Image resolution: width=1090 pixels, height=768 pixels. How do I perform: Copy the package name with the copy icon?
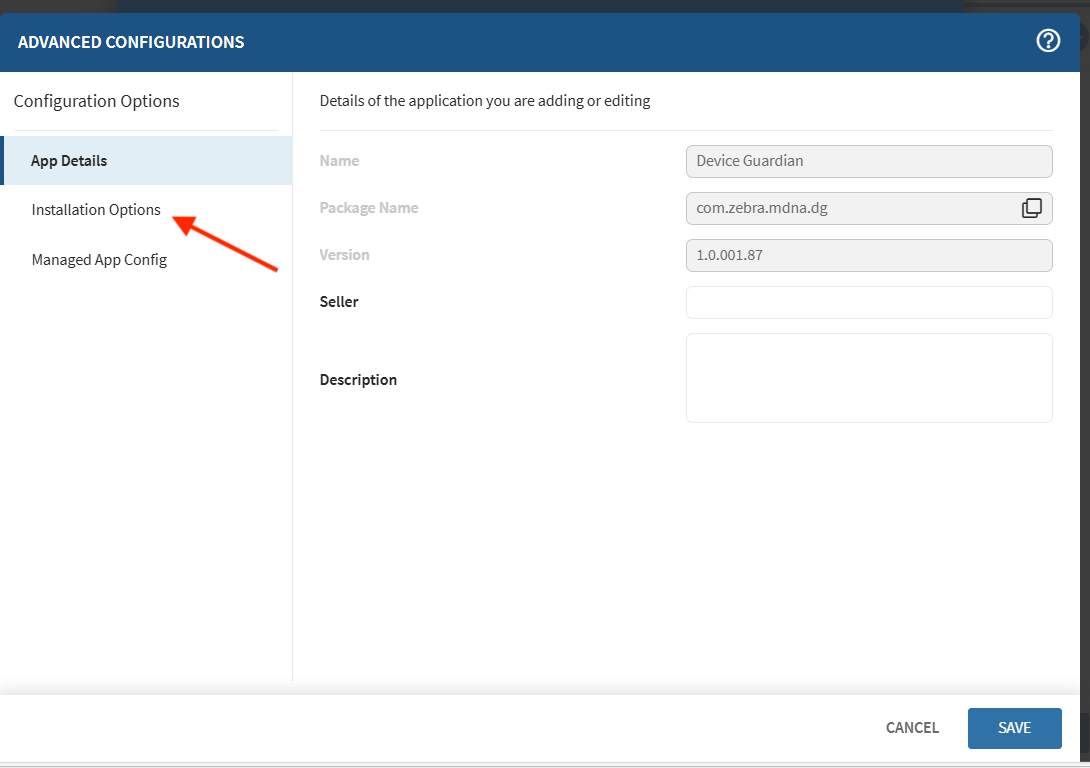1031,208
